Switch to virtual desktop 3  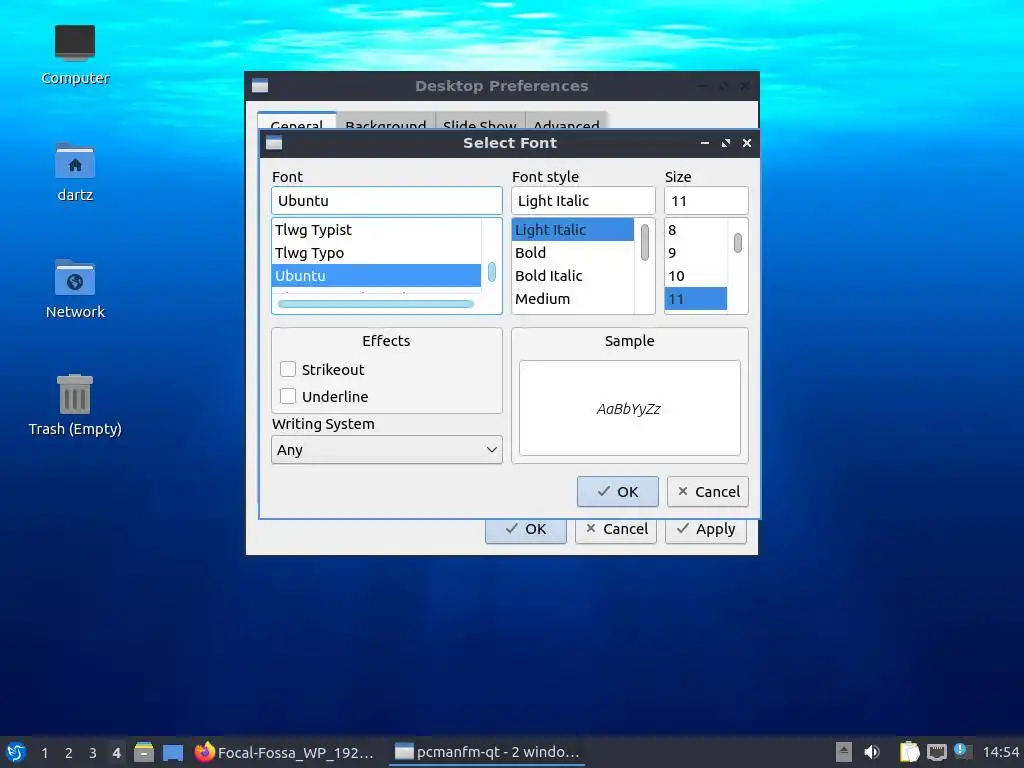(93, 753)
